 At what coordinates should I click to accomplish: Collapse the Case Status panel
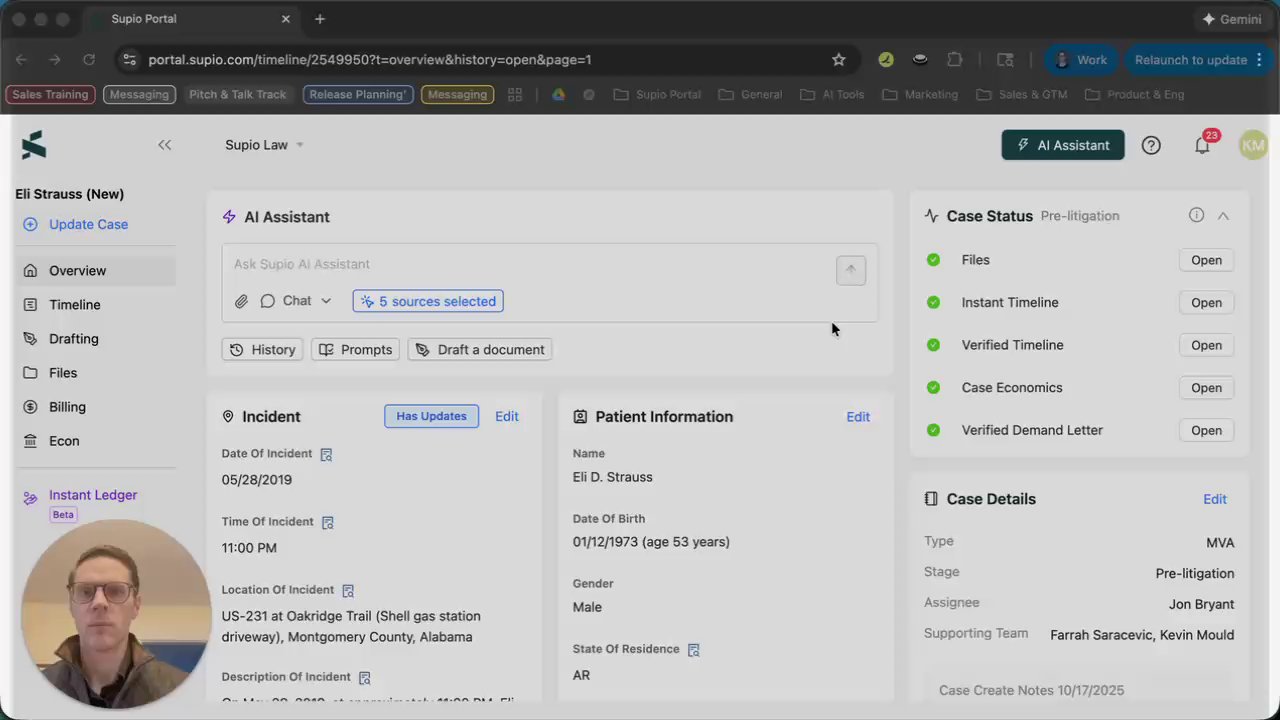click(x=1223, y=215)
